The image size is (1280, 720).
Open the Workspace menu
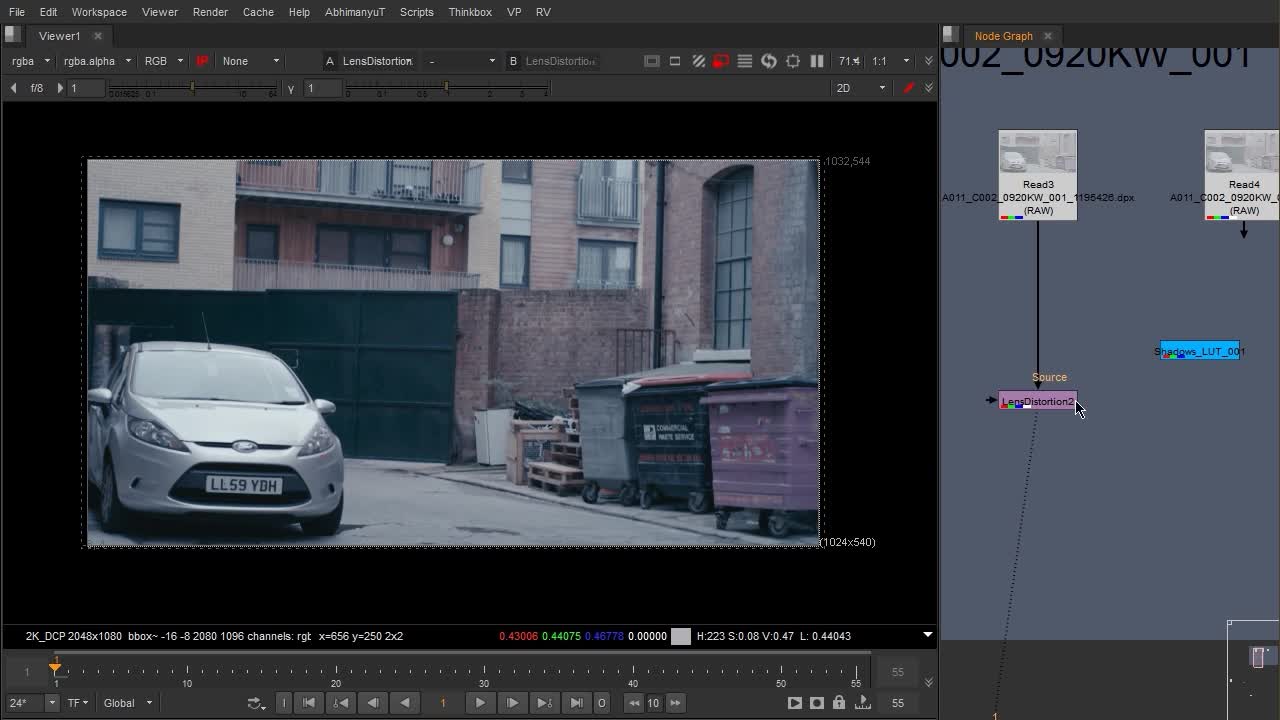point(99,12)
